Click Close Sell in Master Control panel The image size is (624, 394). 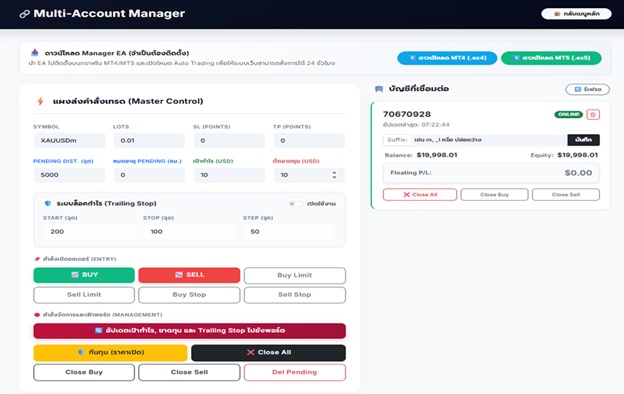point(189,373)
